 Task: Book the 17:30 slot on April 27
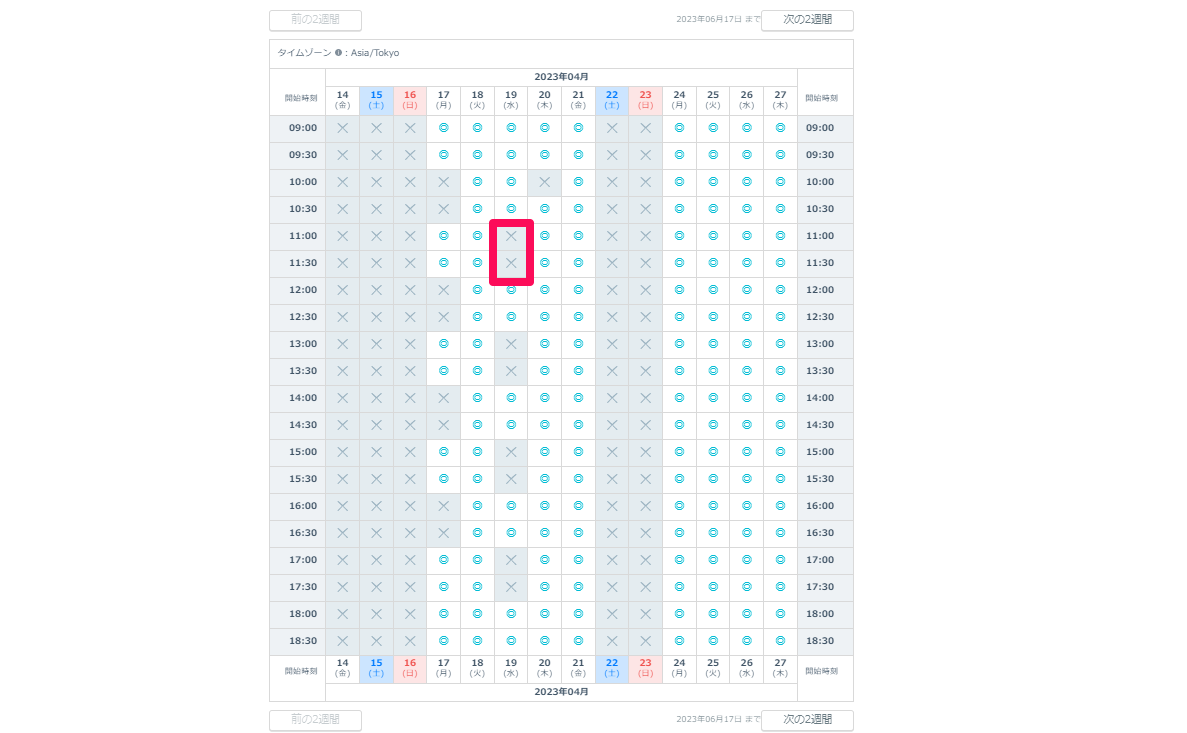pyautogui.click(x=780, y=587)
